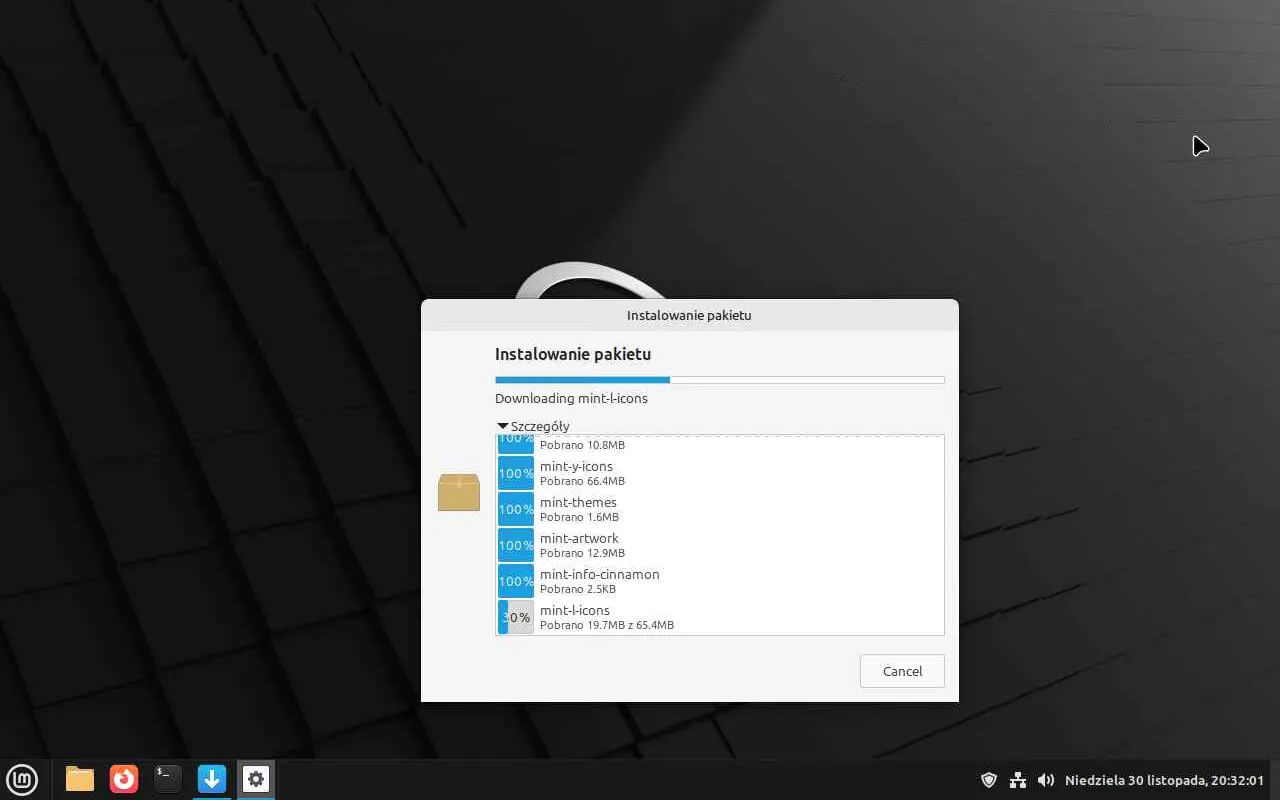Open the calendar from the panel clock
Screen dimensions: 1280x800
coord(1165,780)
